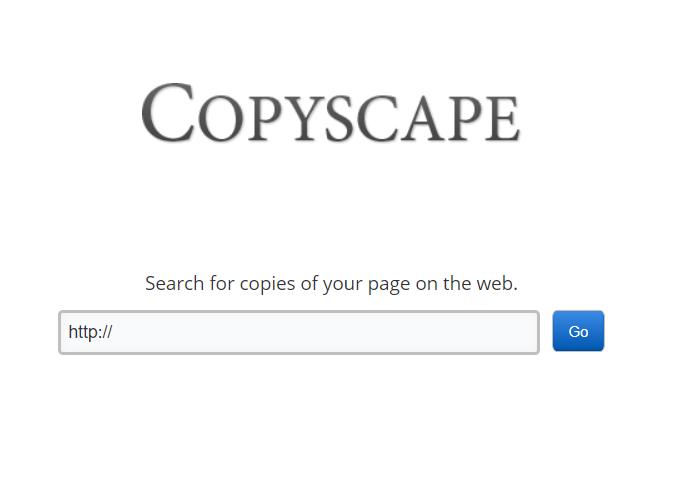The image size is (680, 496).
Task: Place cursor after 'http://' text
Action: 114,333
